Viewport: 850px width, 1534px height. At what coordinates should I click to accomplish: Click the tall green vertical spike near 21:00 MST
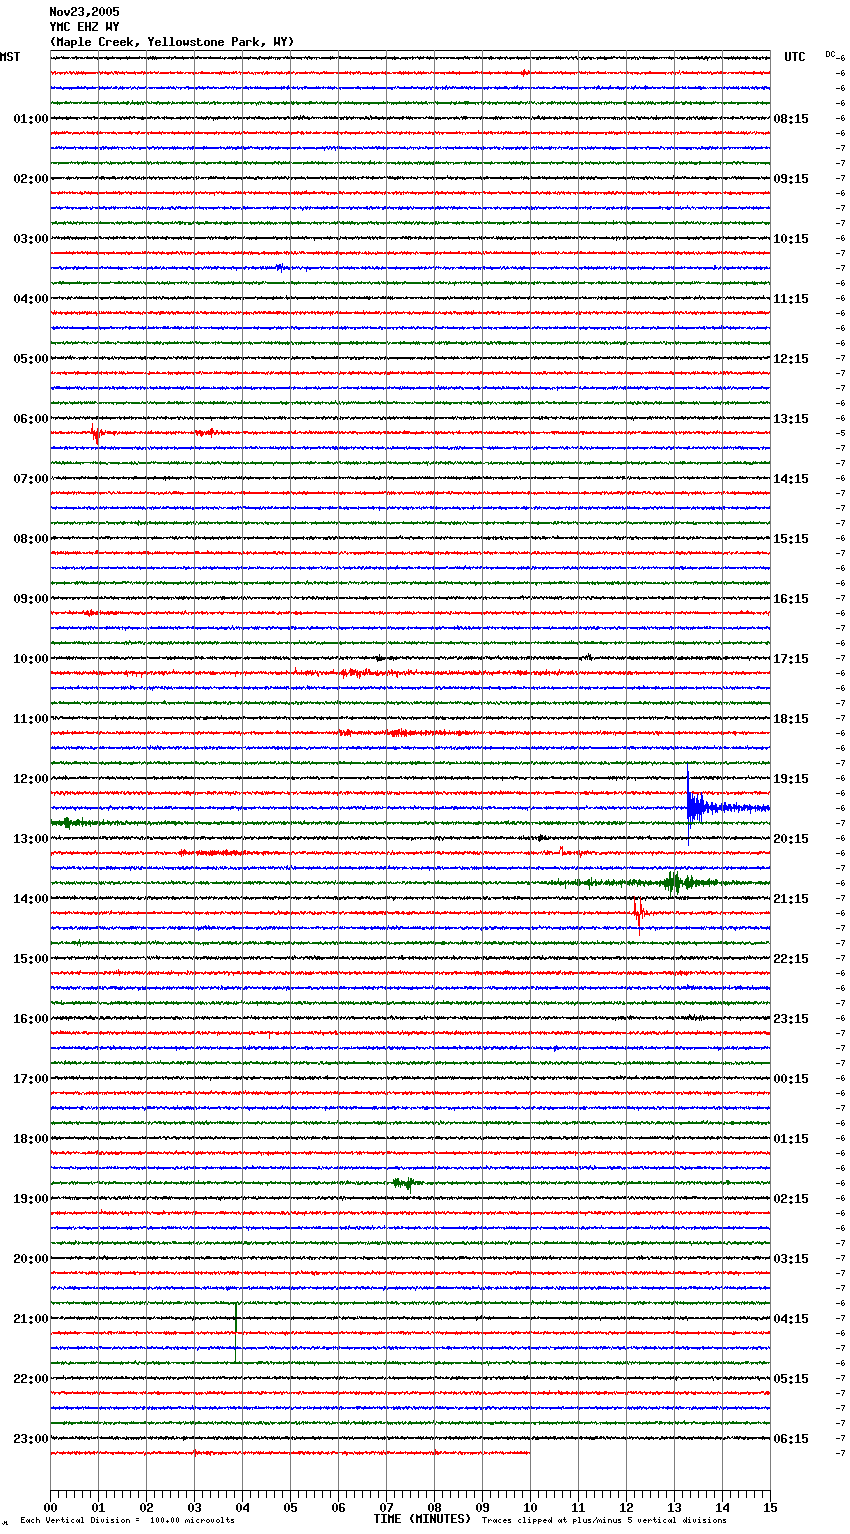tap(236, 1332)
